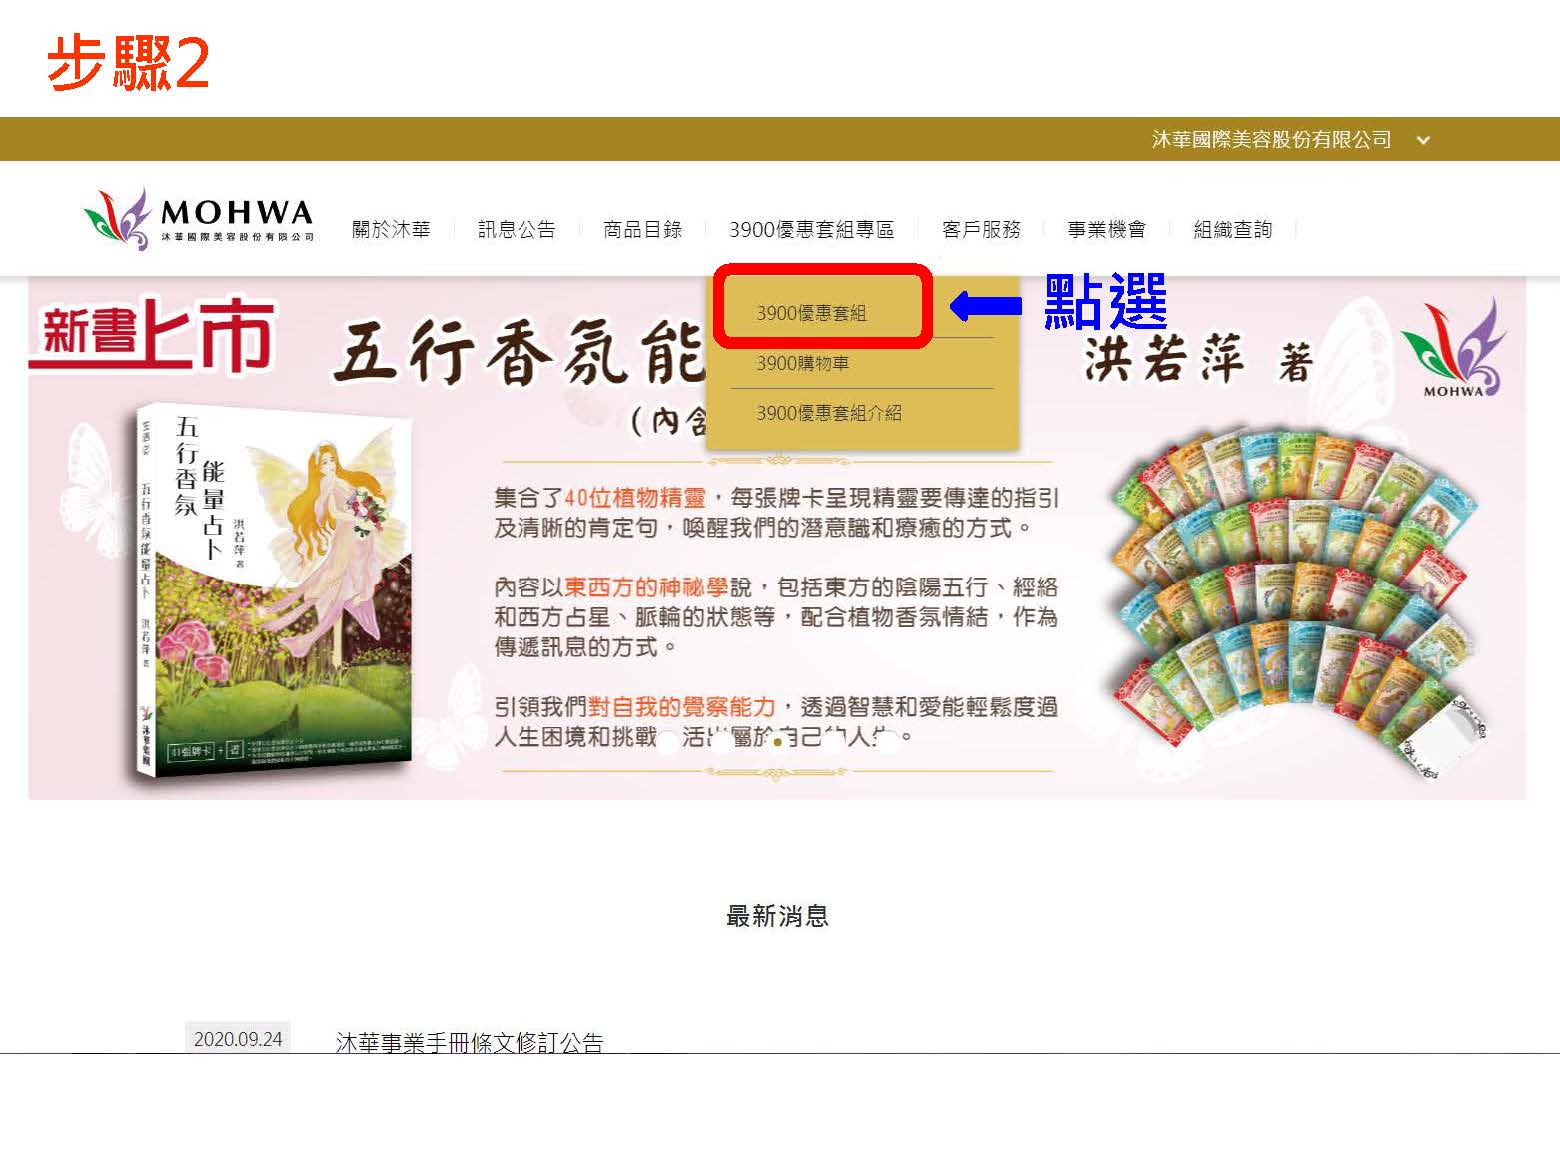
Task: Click the 最新消息 heading
Action: click(x=777, y=915)
